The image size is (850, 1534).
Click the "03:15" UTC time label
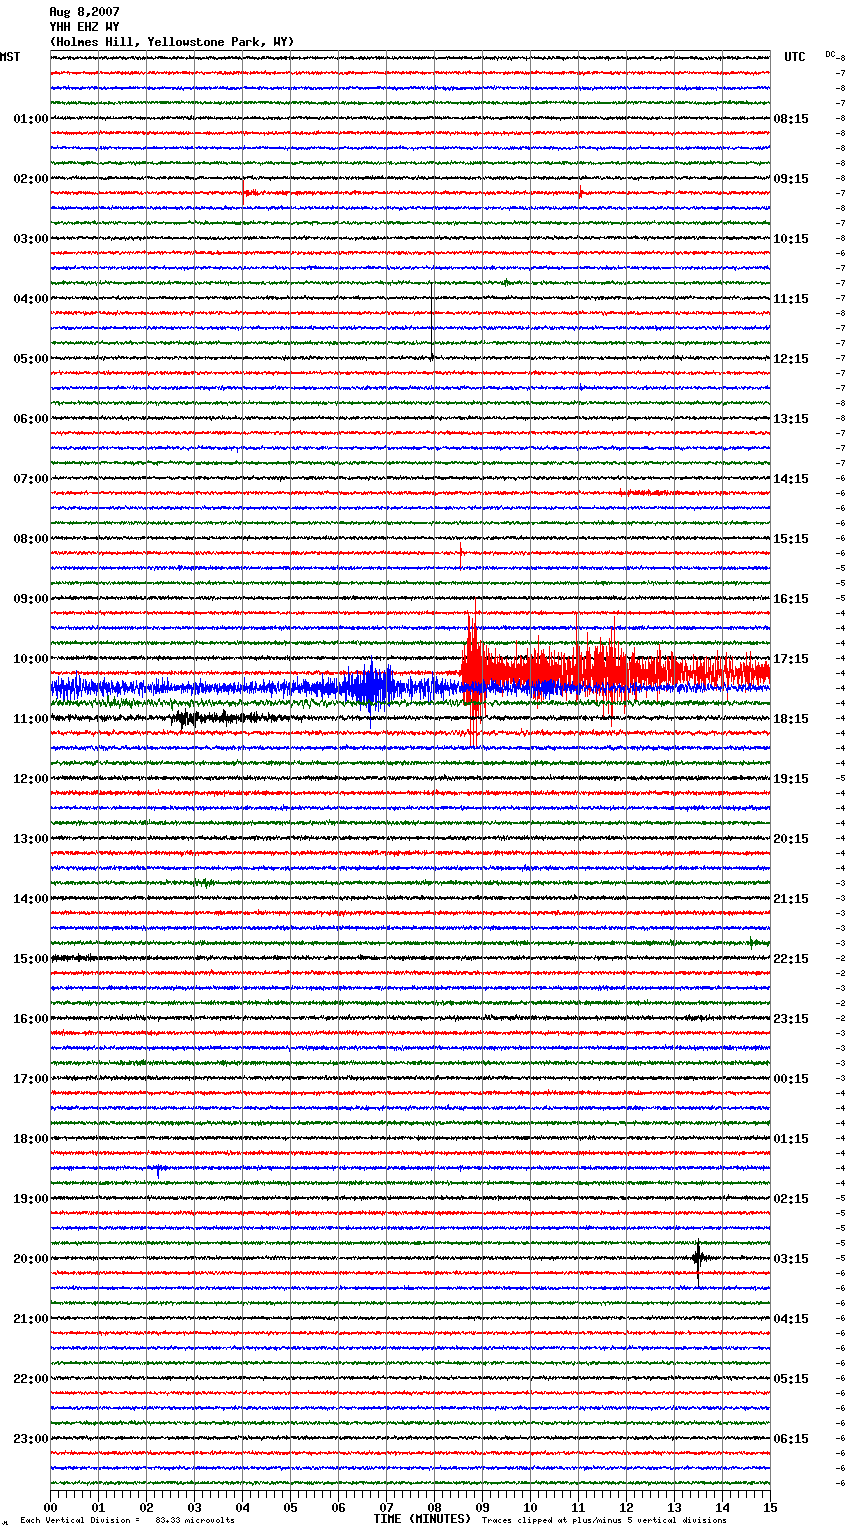point(791,1259)
